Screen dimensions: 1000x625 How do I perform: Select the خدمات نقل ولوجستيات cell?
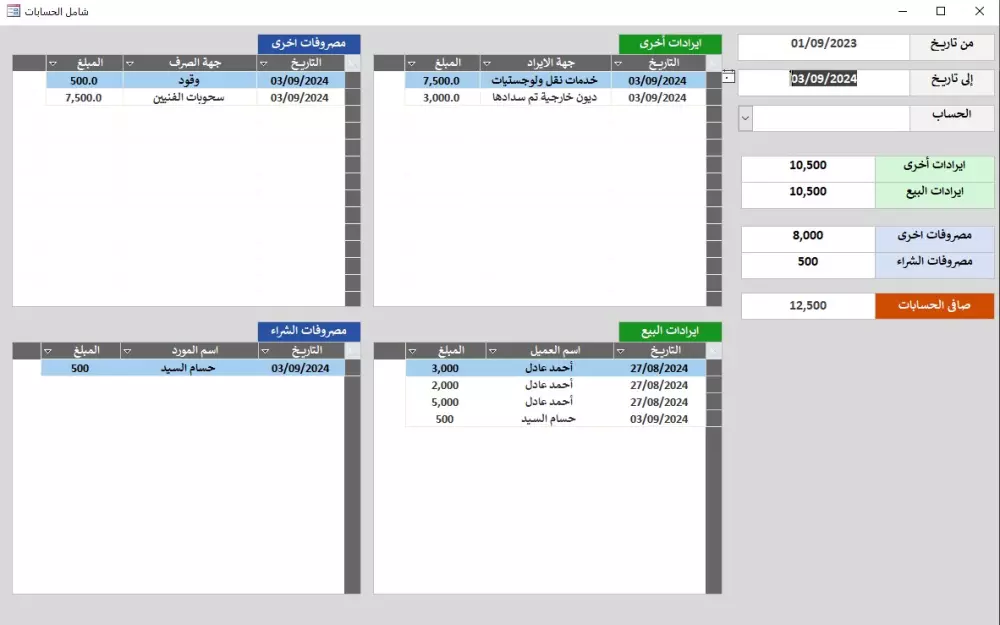[x=545, y=80]
